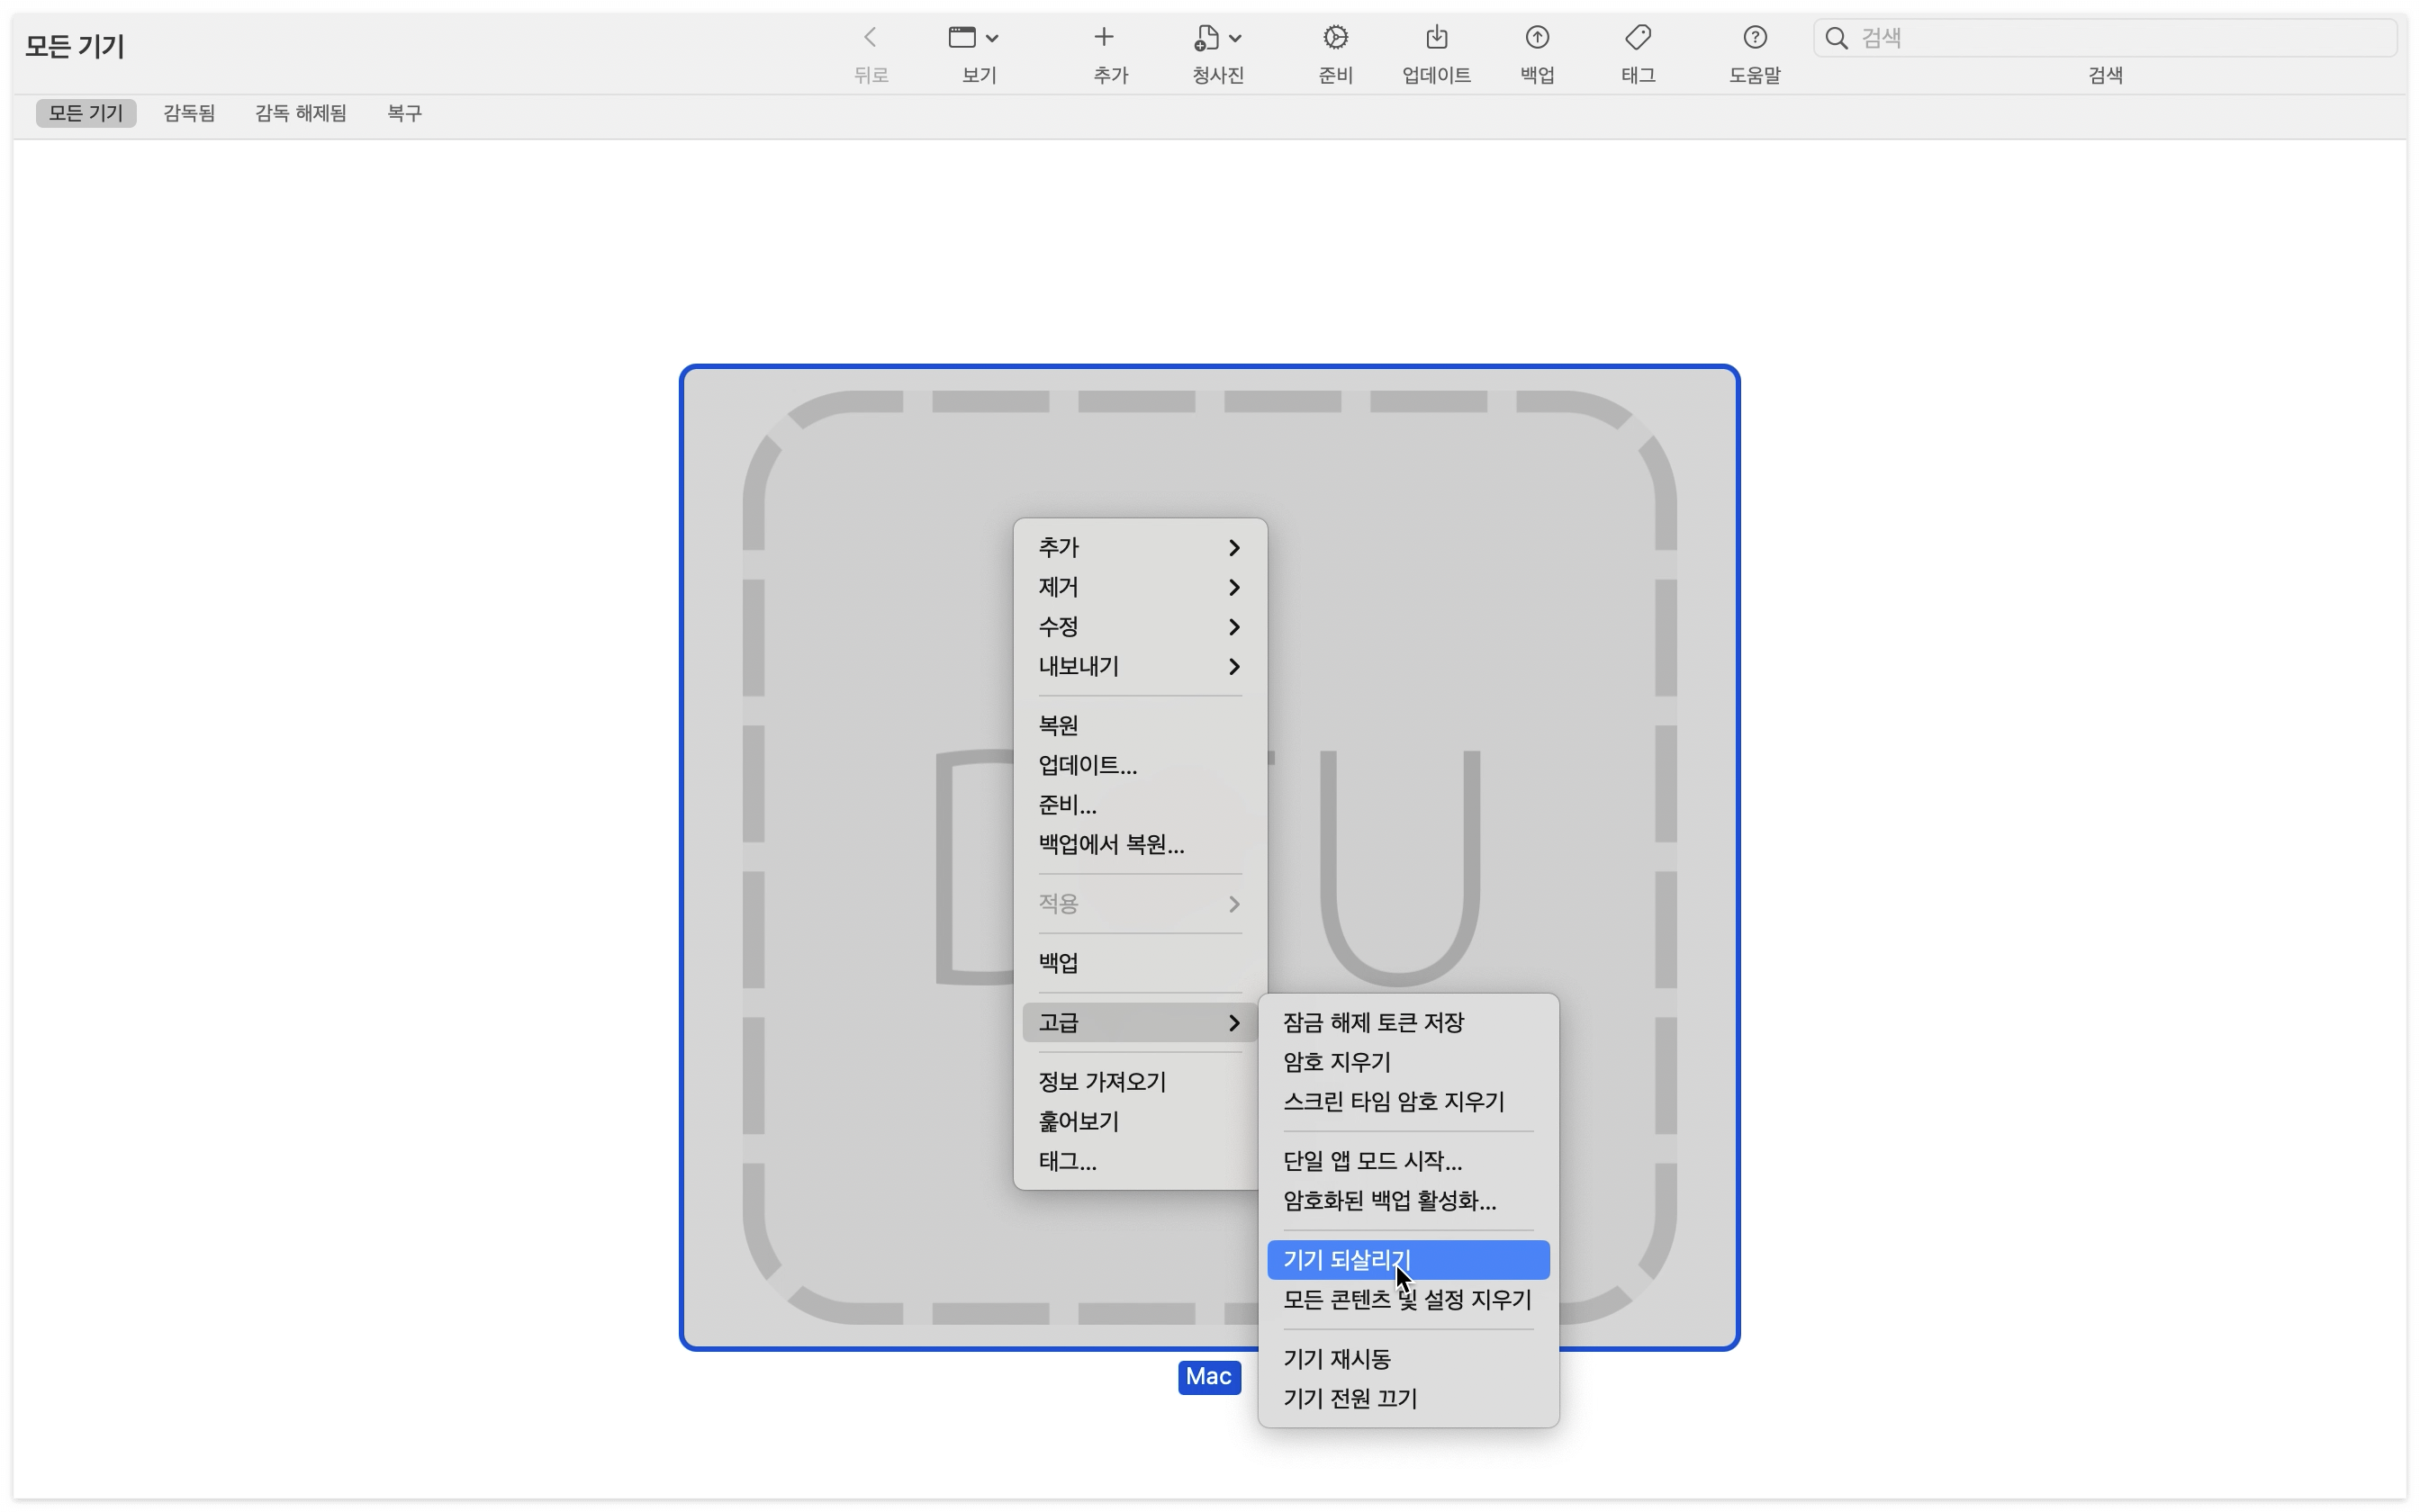Select 정보 가져오기 in context menu
Viewport: 2420px width, 1512px height.
pos(1102,1082)
